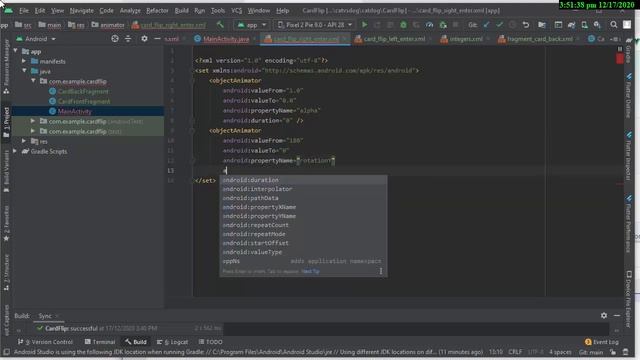Viewport: 640px width, 360px height.
Task: Select CardBackFragment in project tree
Action: tap(83, 91)
